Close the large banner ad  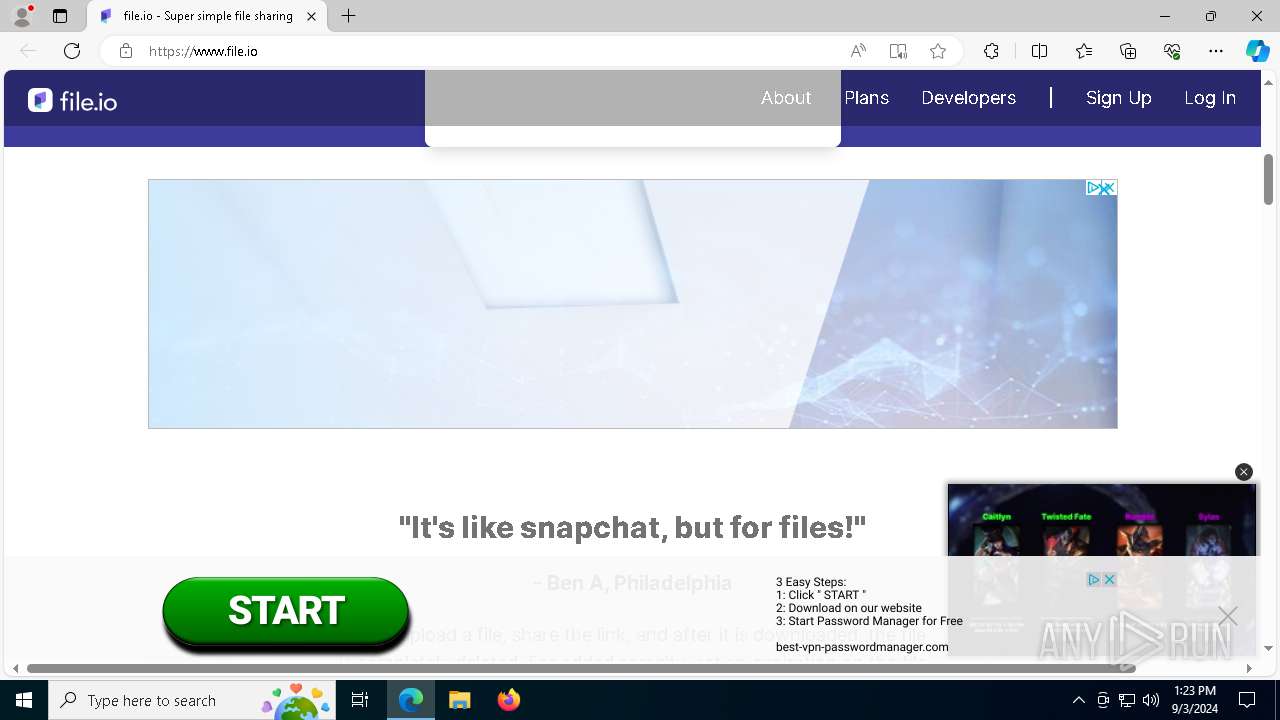click(1109, 188)
